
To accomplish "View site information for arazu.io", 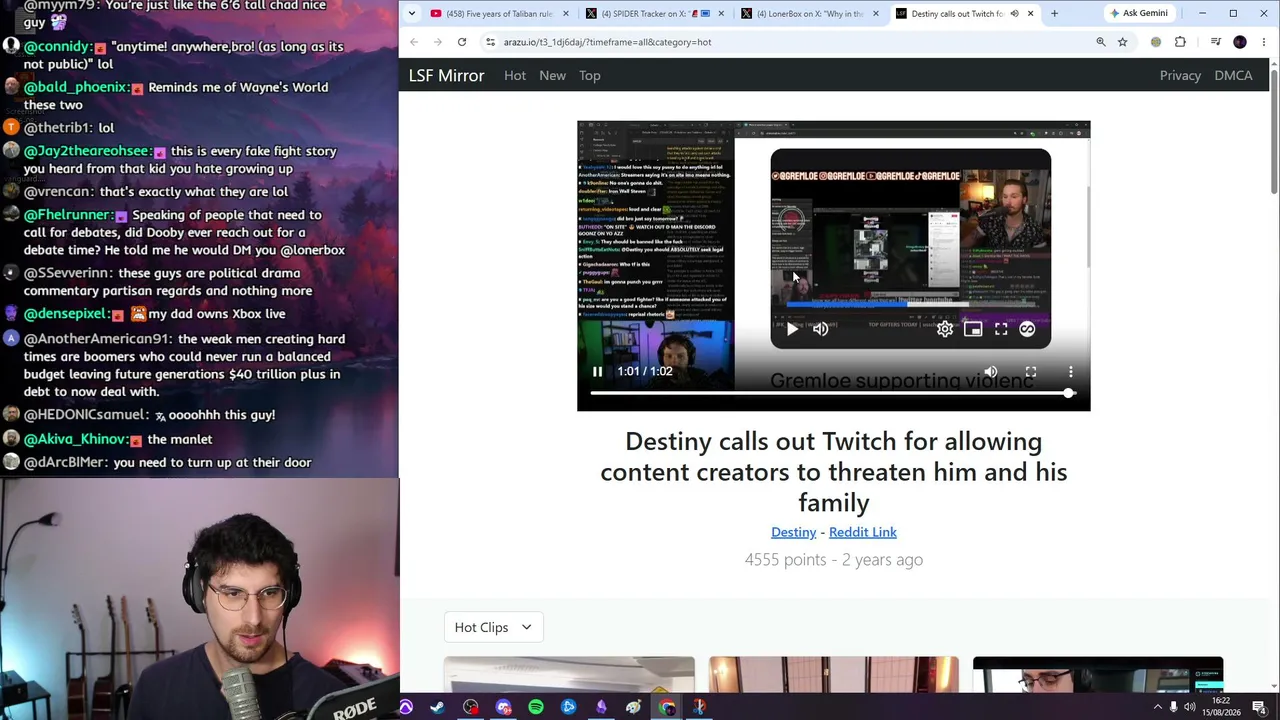I will coord(490,42).
